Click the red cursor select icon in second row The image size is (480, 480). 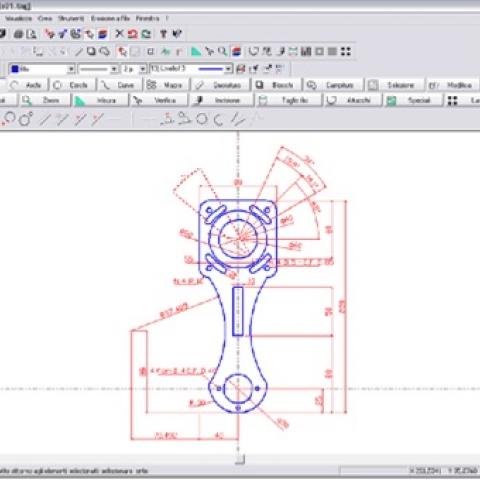coord(122,52)
